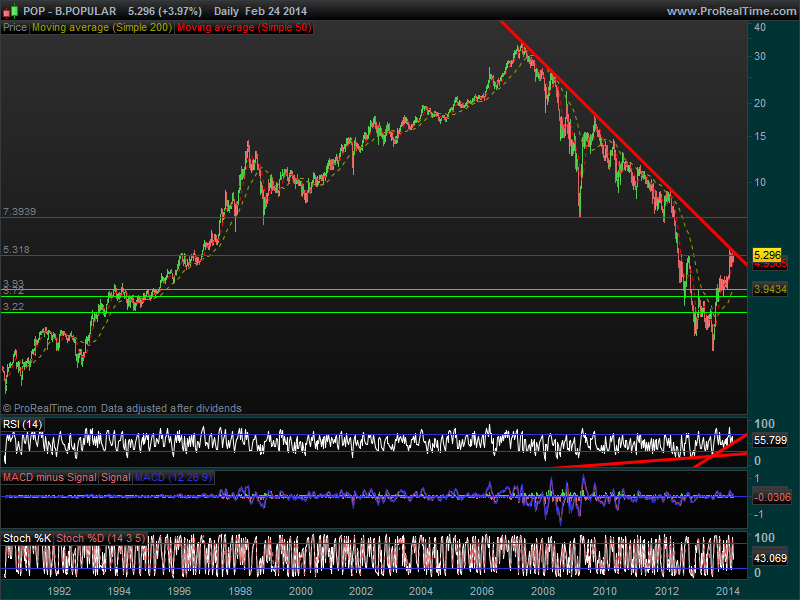
Task: Click the Stochastic value 43.069
Action: click(x=770, y=558)
